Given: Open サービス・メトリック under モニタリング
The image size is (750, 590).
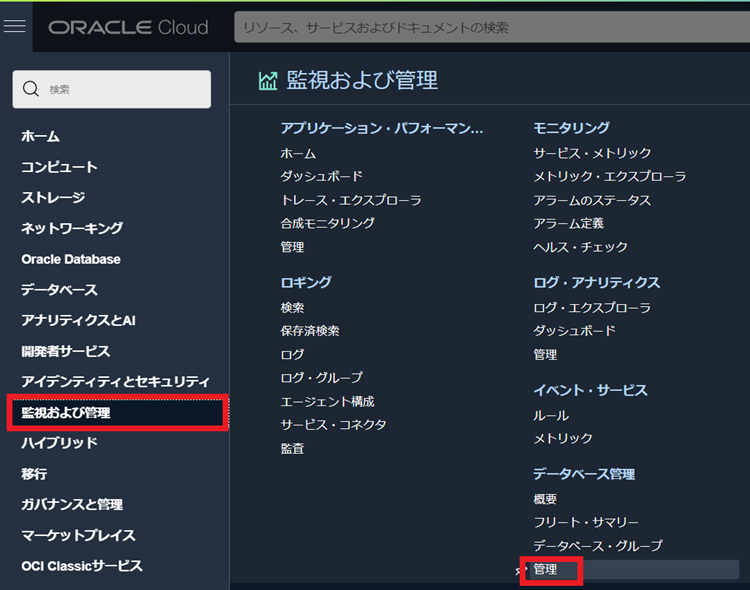Looking at the screenshot, I should tap(592, 153).
